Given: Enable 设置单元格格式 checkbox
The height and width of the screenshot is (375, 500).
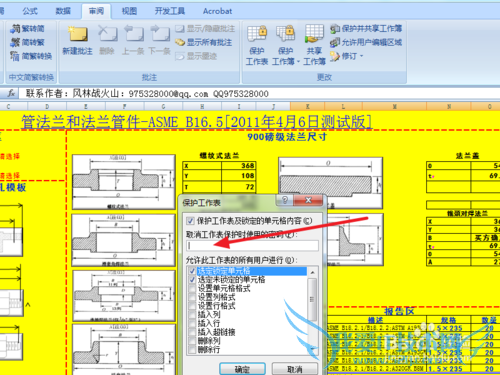Looking at the screenshot, I should (192, 288).
